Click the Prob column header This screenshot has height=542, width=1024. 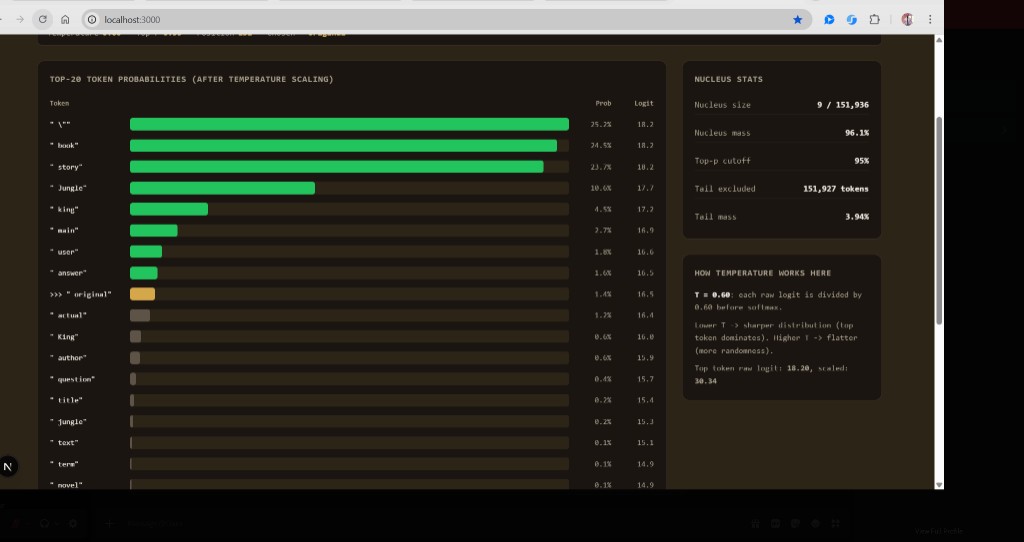pyautogui.click(x=603, y=103)
